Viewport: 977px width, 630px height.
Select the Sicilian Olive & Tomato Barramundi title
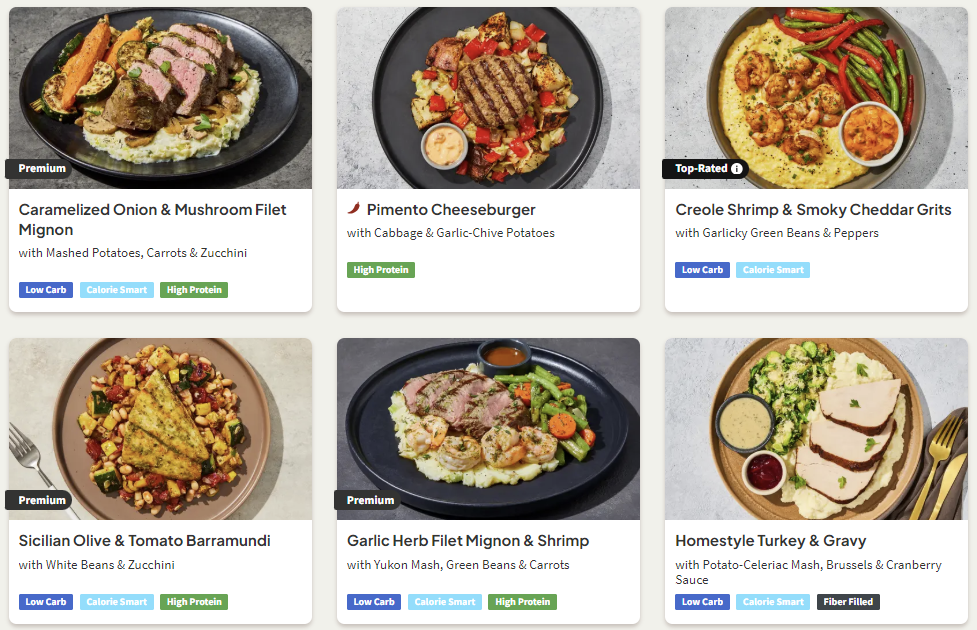(x=145, y=541)
